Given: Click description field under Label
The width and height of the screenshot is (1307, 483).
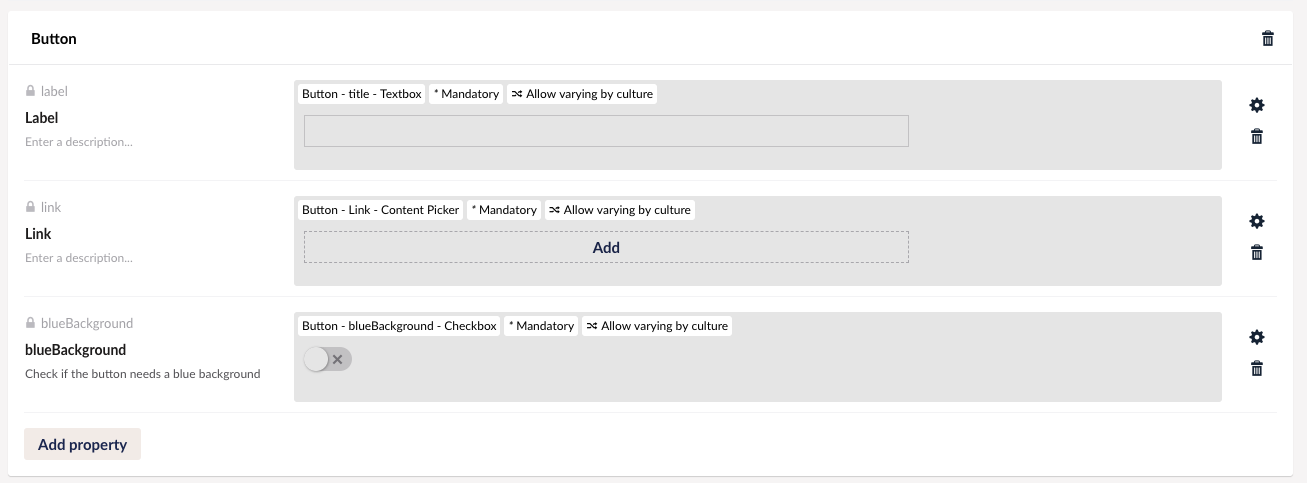Looking at the screenshot, I should tap(150, 142).
